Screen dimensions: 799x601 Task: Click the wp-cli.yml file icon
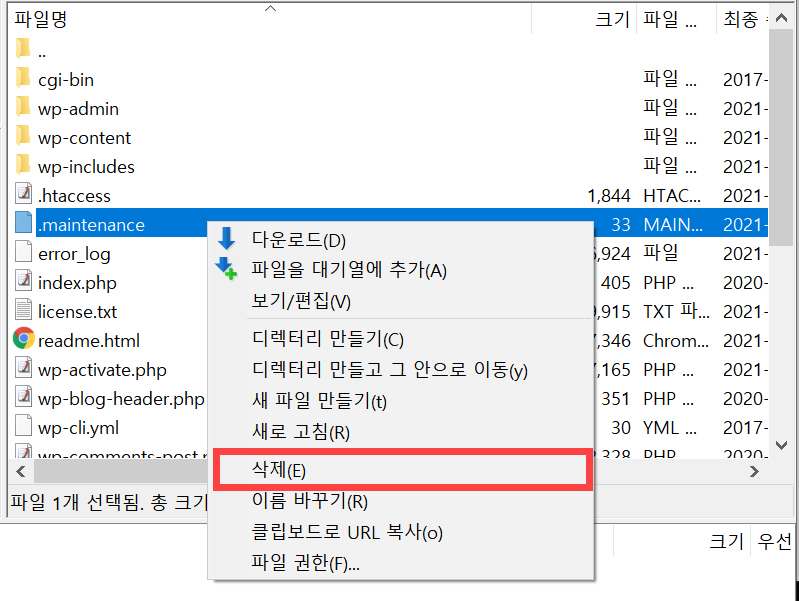(x=23, y=426)
